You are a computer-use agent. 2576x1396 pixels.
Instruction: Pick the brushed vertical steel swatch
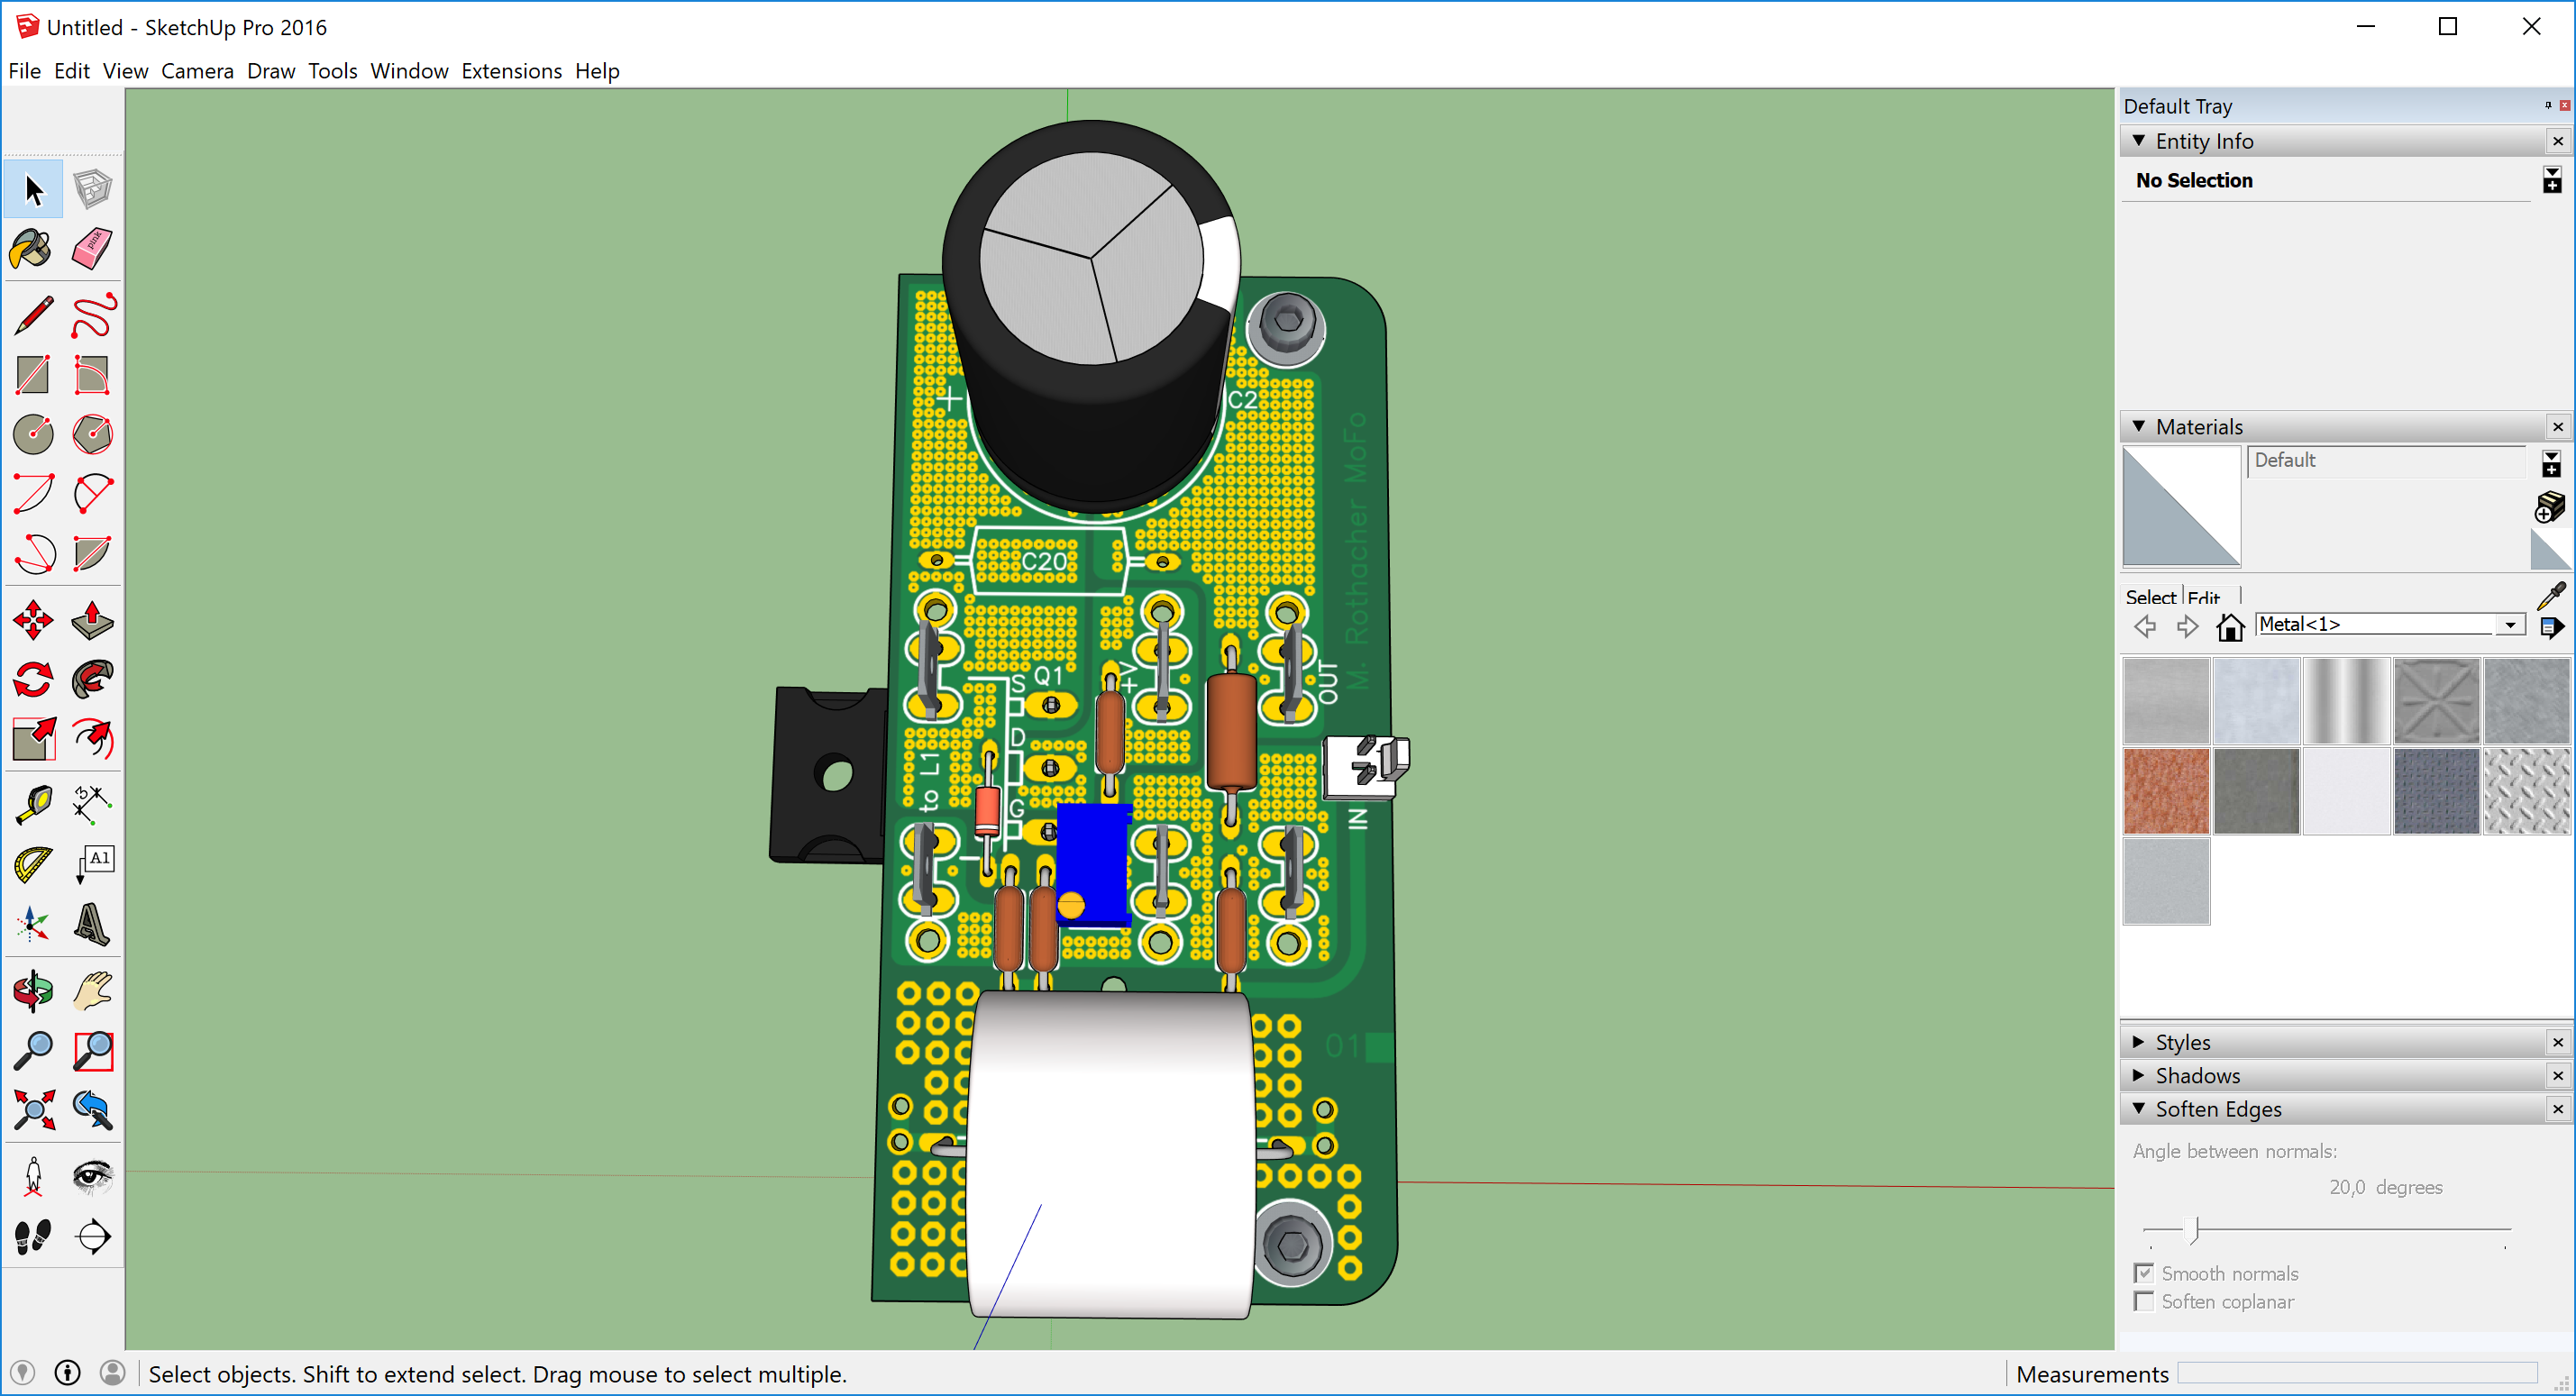(2346, 701)
